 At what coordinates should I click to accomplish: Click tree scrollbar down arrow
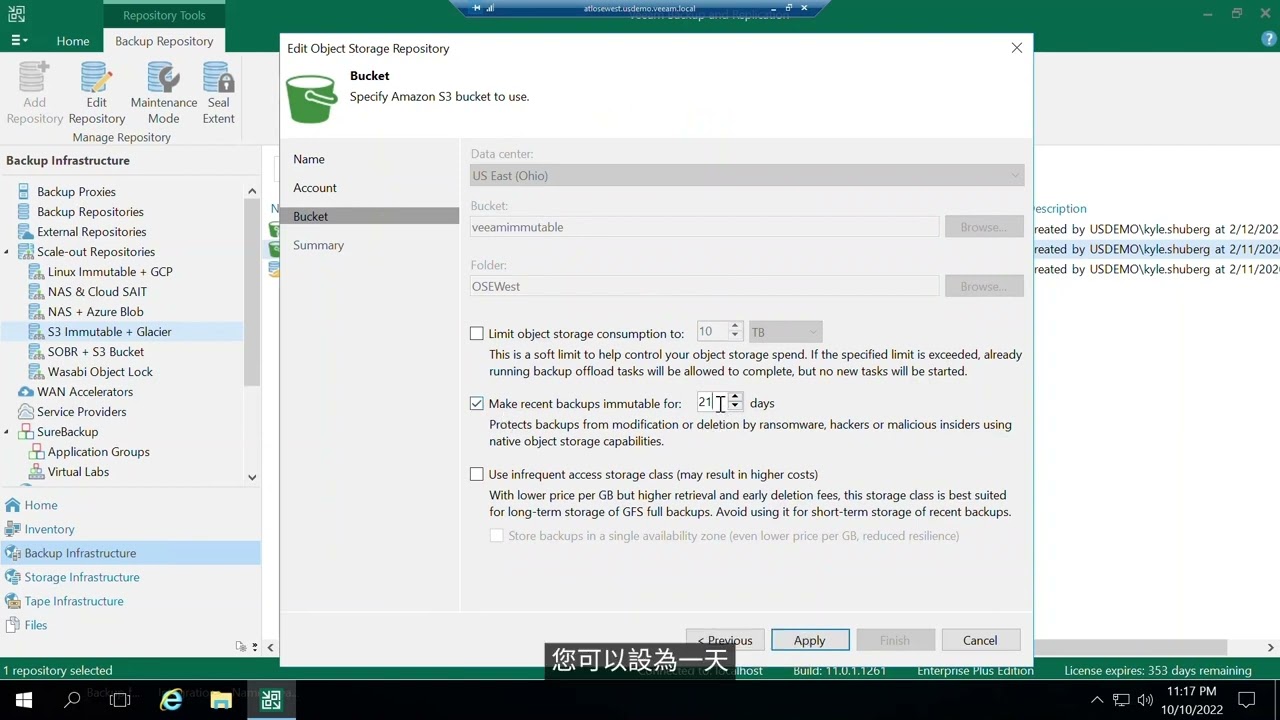pos(252,477)
